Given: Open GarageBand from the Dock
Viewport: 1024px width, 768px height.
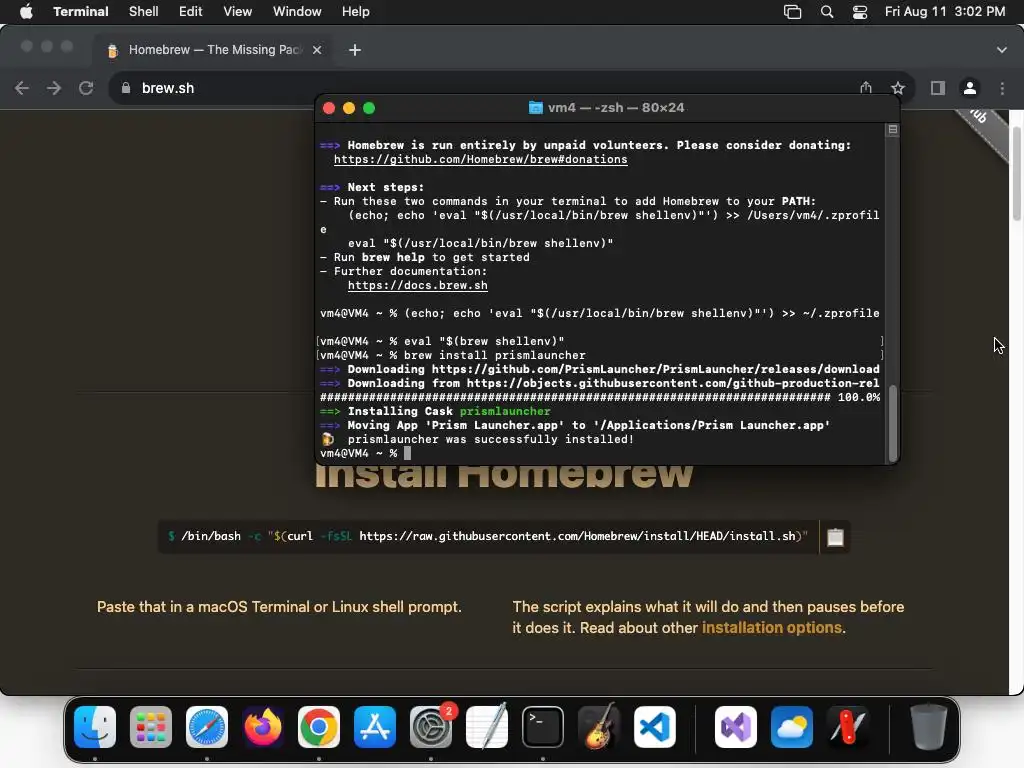Looking at the screenshot, I should point(599,726).
